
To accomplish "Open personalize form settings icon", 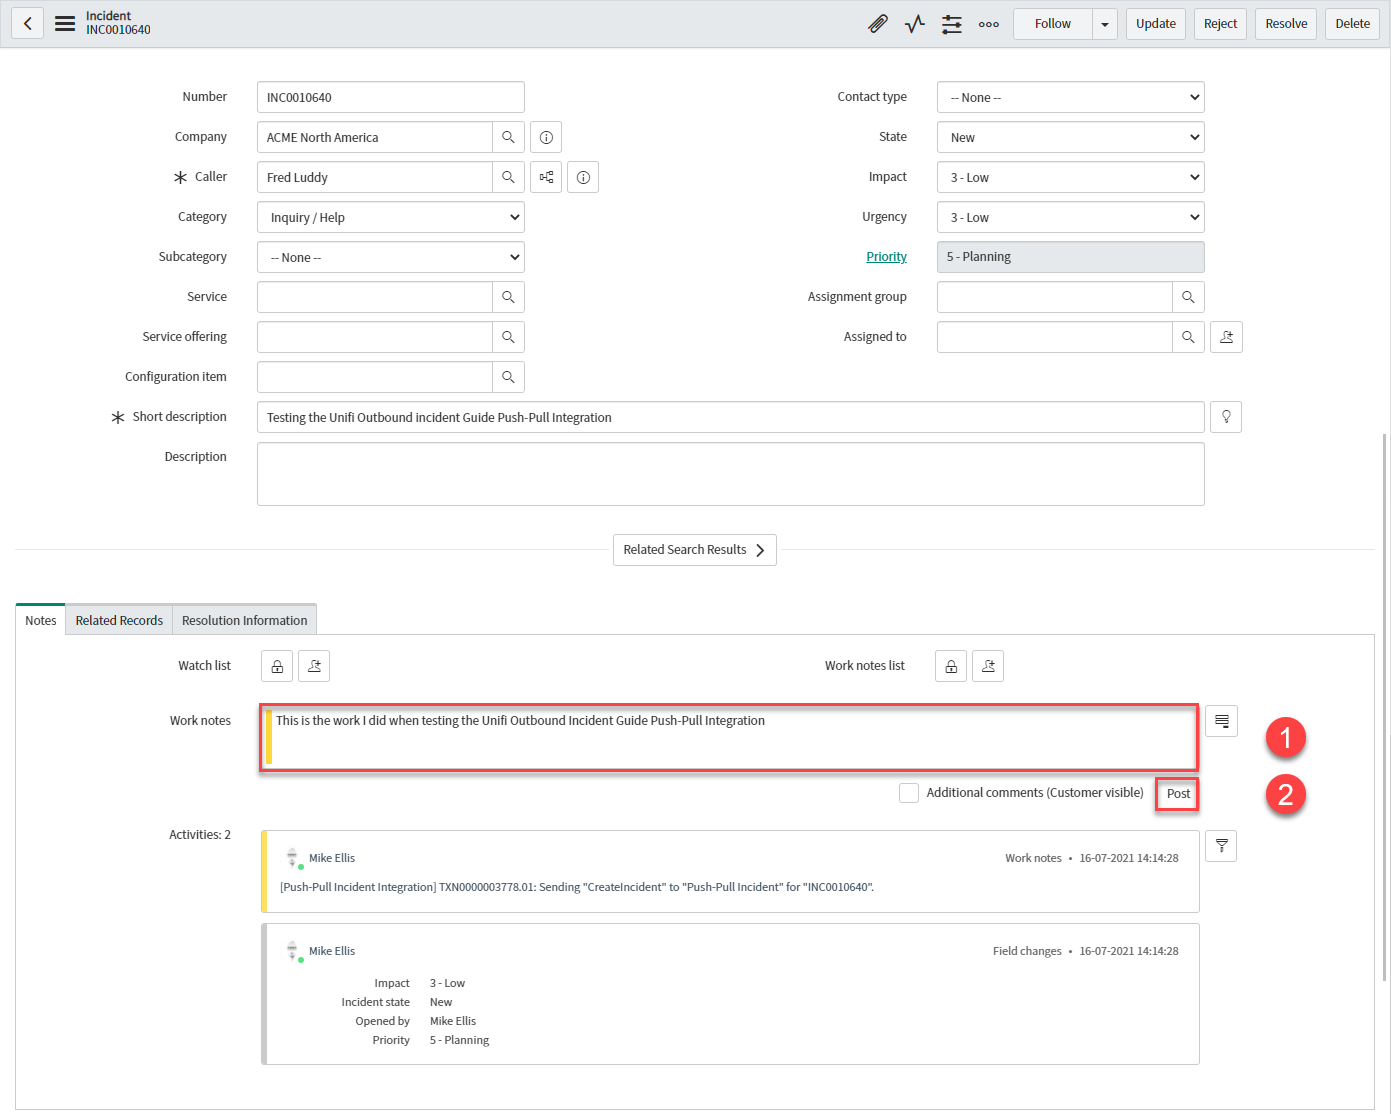I will (951, 24).
